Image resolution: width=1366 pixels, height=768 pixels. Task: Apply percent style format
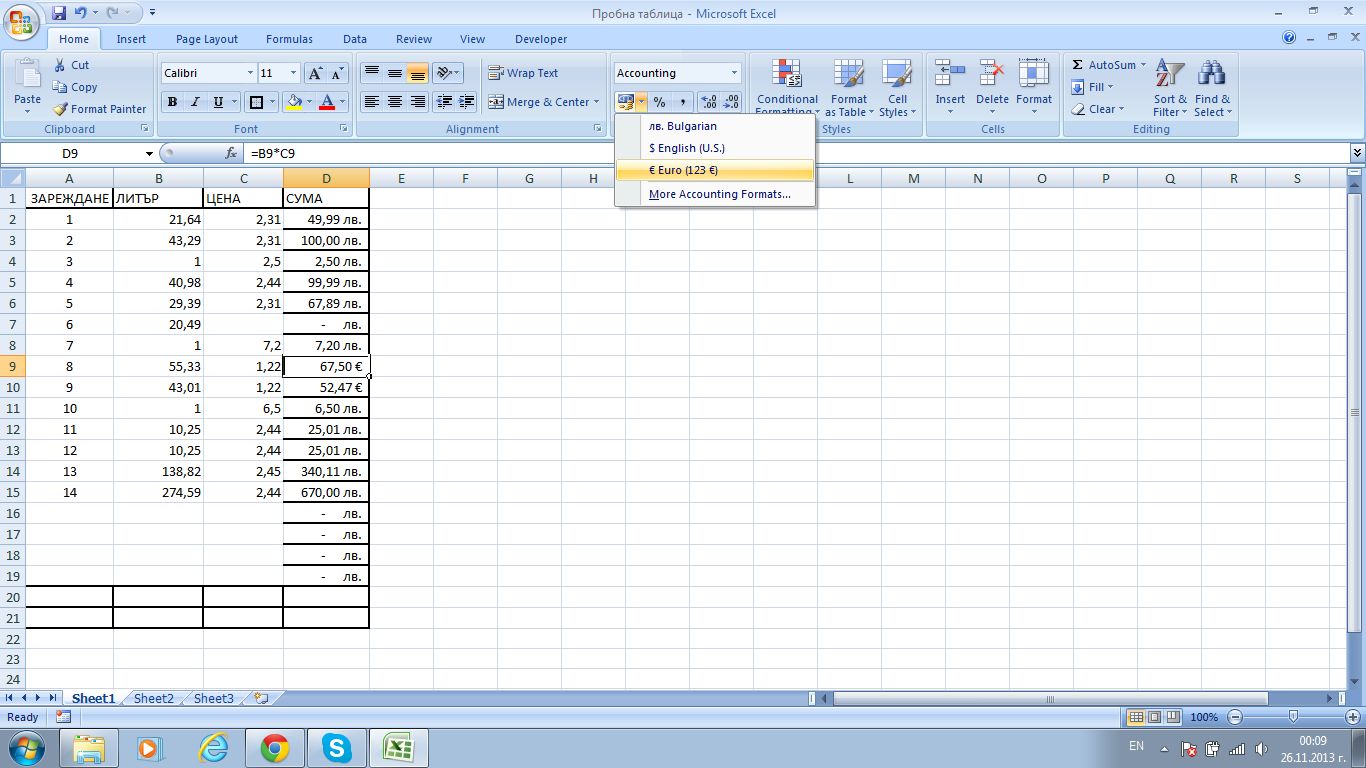click(x=659, y=102)
